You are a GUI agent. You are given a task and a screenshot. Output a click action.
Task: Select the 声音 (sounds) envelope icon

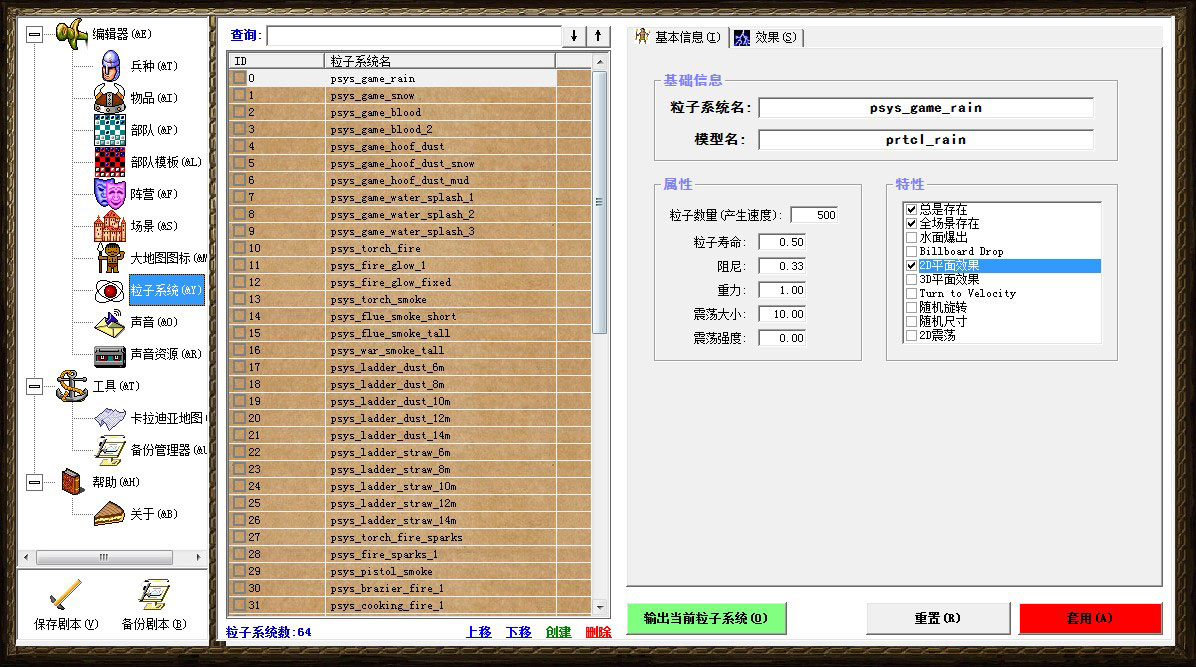coord(109,322)
